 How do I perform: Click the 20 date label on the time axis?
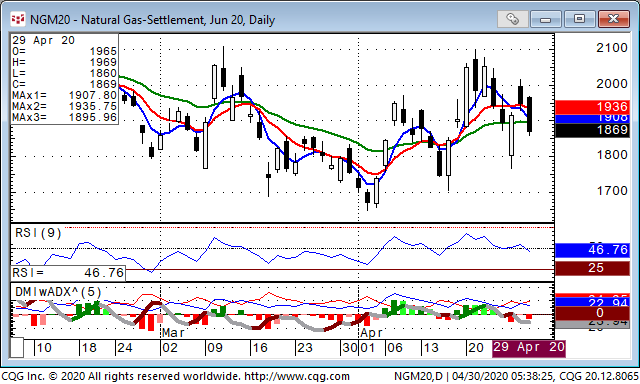pos(476,348)
